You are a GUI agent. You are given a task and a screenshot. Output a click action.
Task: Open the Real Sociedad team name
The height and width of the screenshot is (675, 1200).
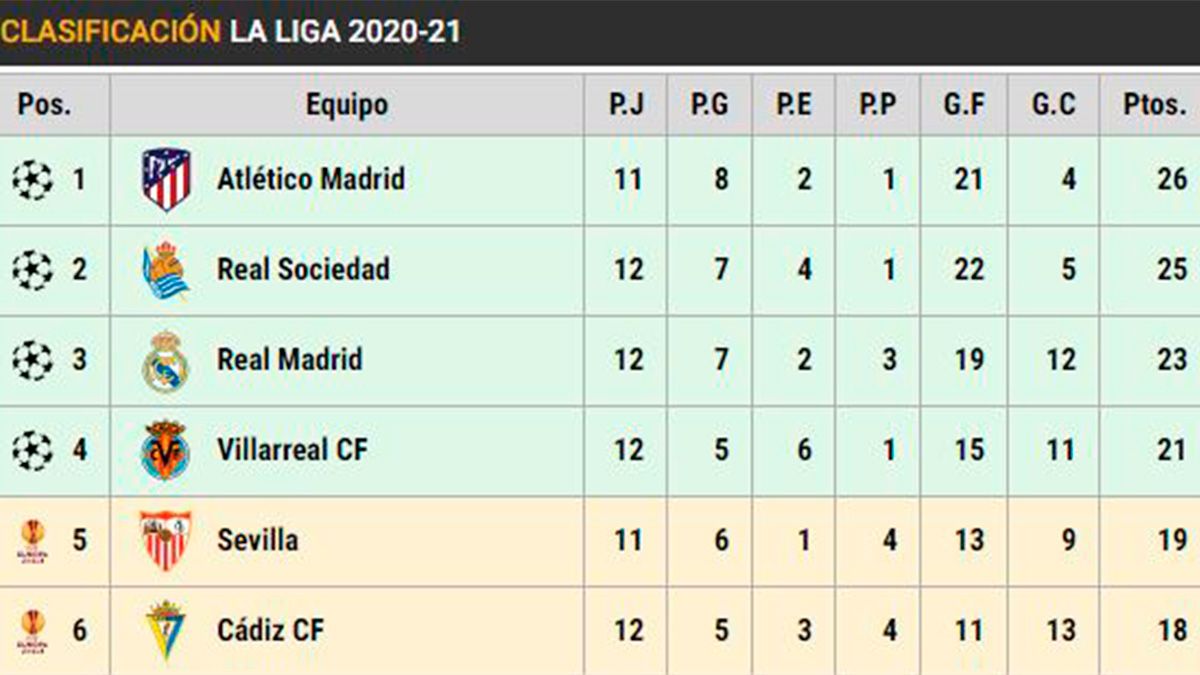303,270
